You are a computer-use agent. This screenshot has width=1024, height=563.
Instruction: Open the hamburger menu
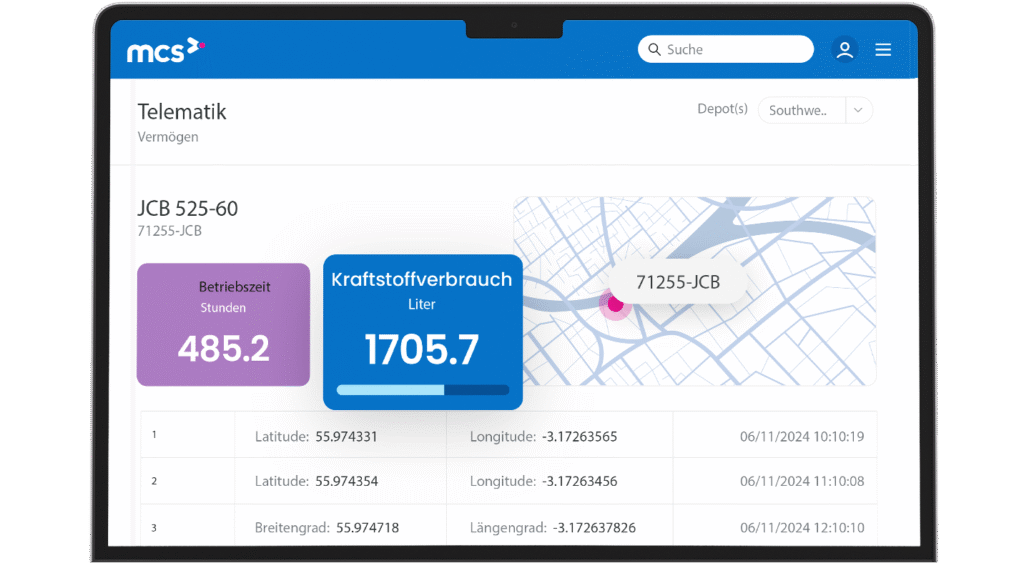(883, 50)
